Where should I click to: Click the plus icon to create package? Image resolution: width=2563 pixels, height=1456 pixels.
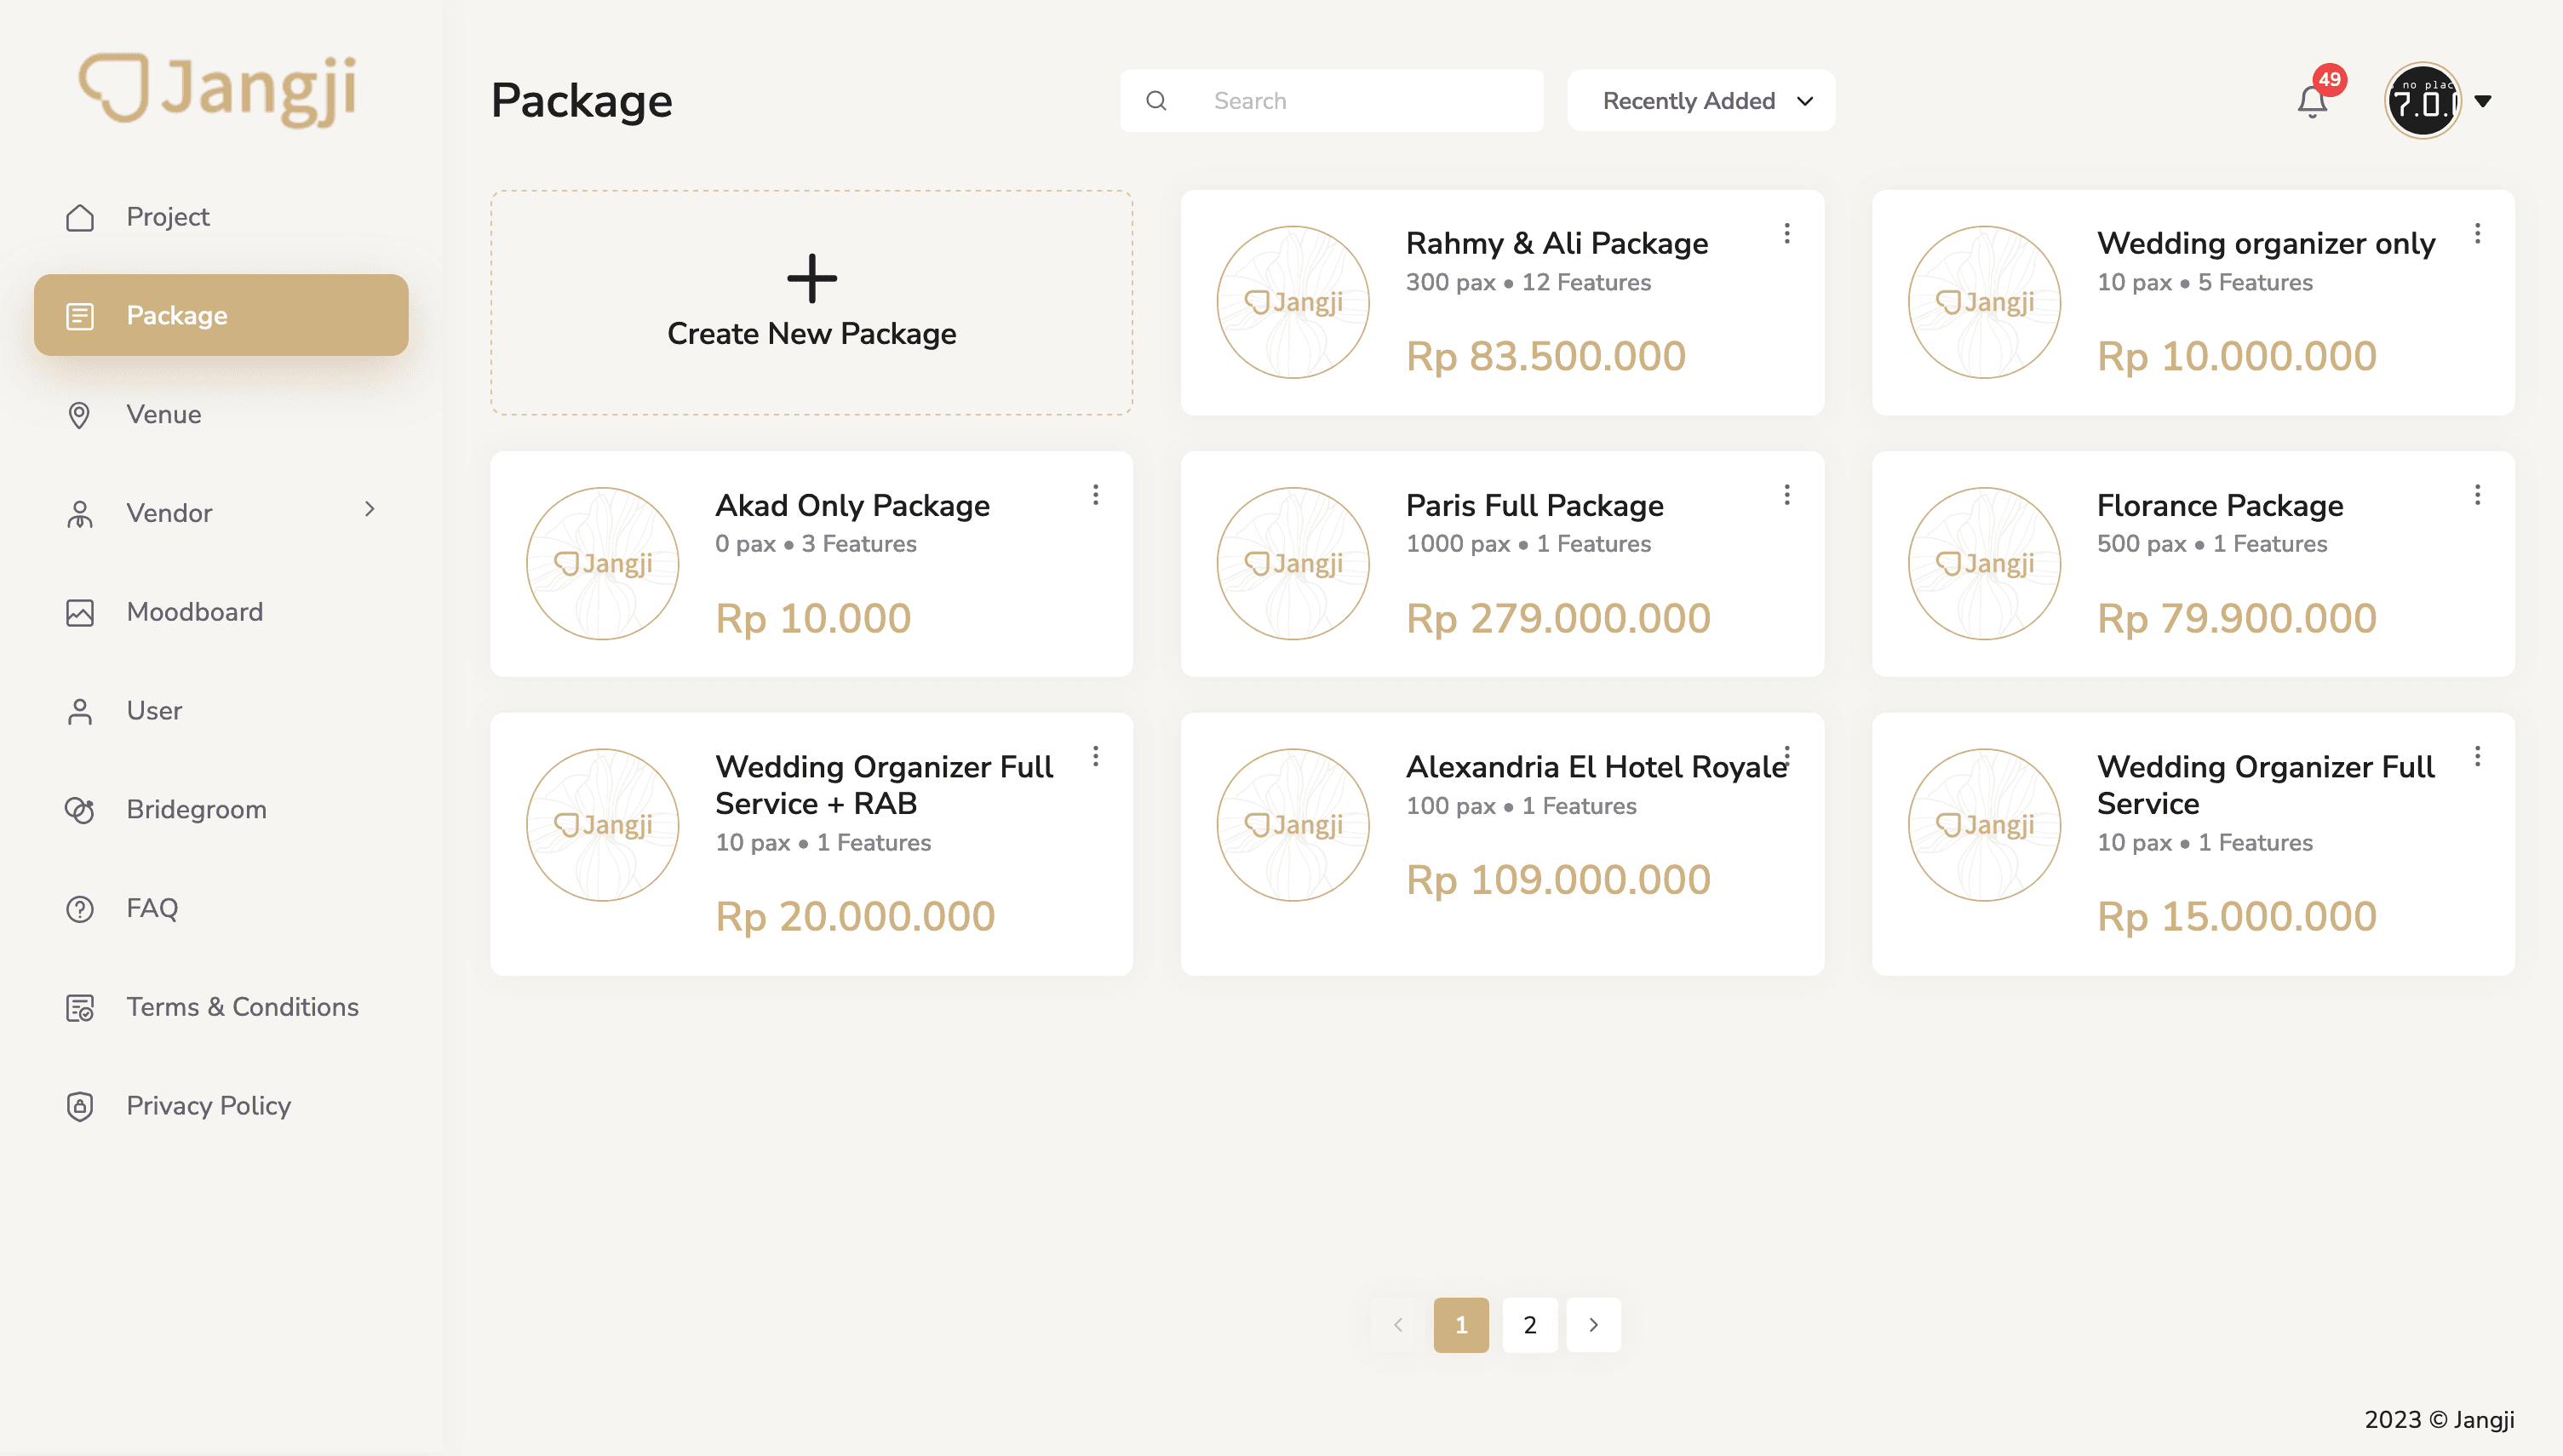[811, 278]
